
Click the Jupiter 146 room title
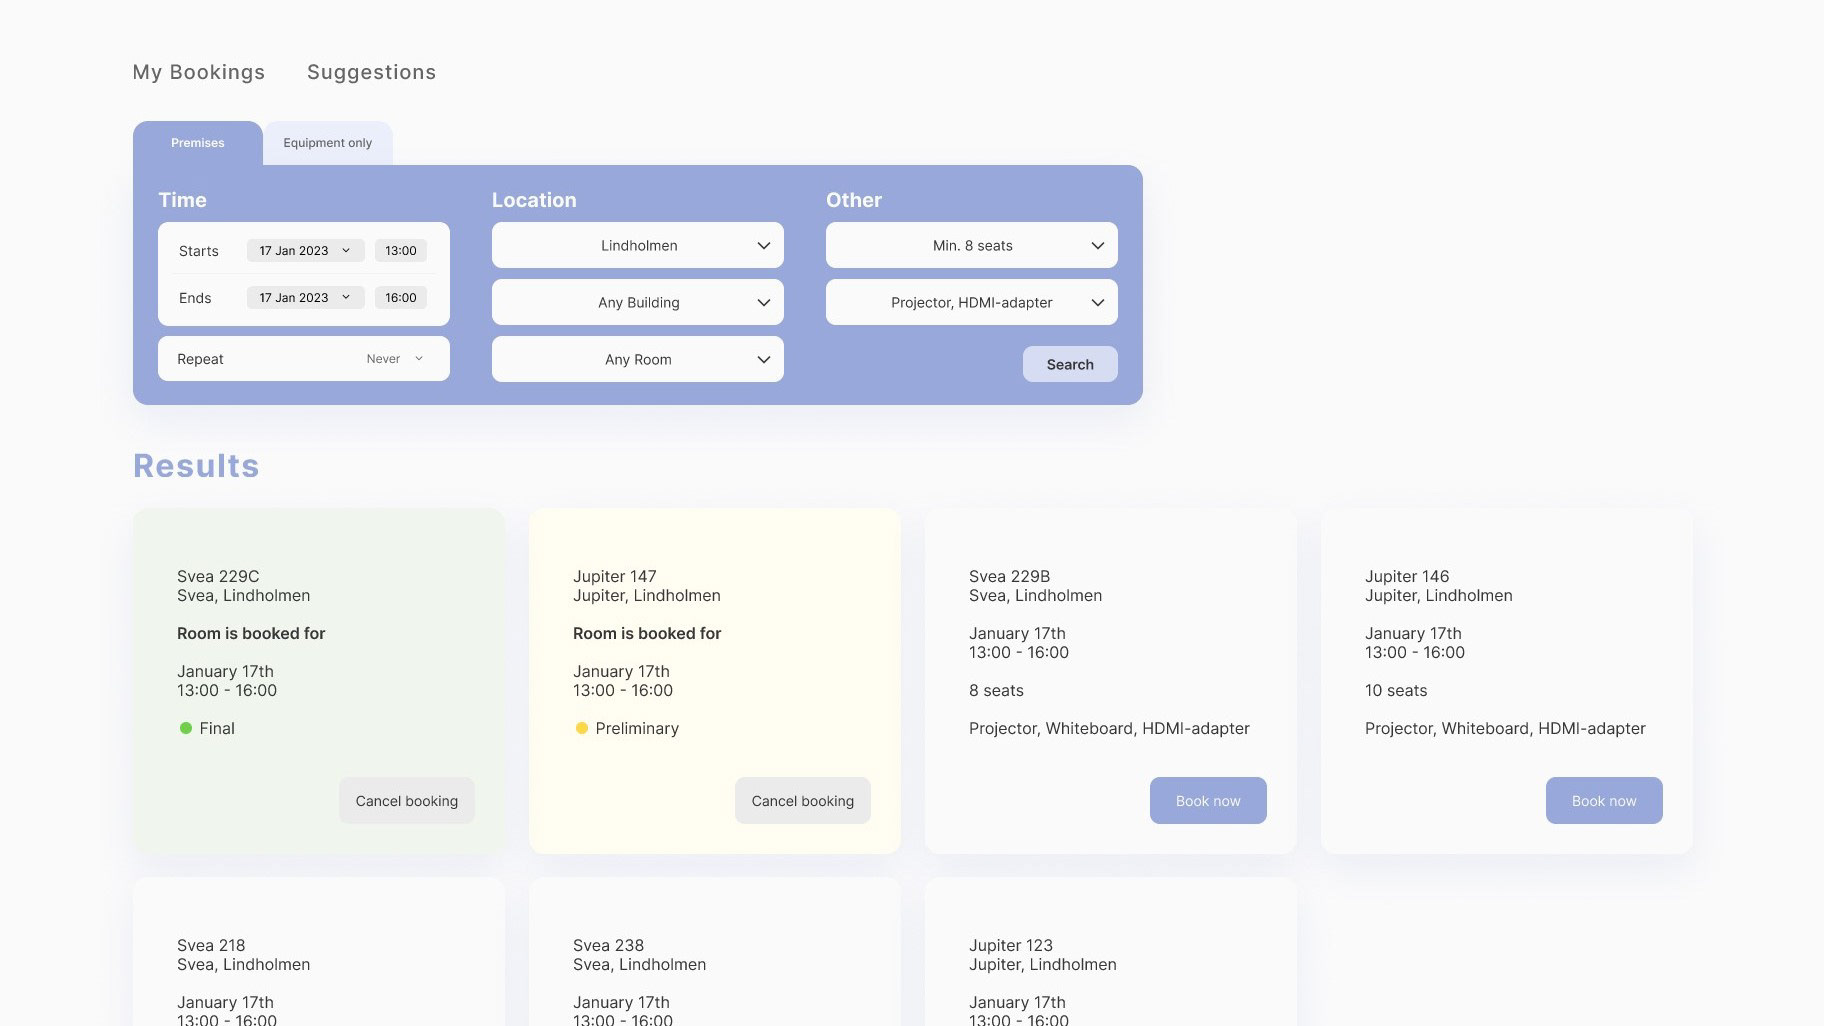tap(1407, 576)
